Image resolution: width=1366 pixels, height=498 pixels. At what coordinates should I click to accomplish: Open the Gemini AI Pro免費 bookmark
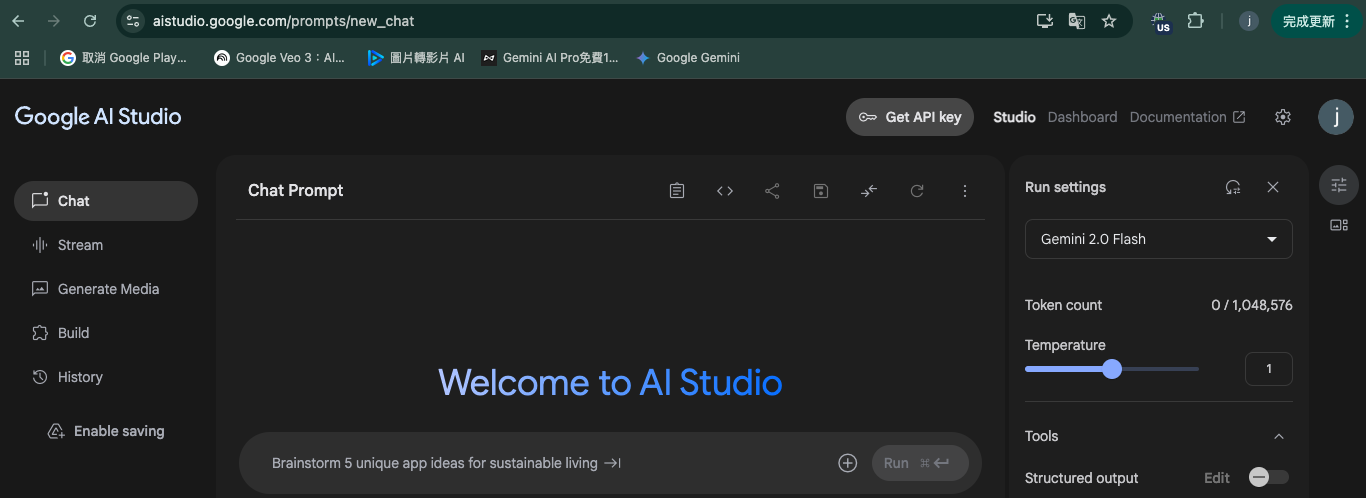click(550, 58)
